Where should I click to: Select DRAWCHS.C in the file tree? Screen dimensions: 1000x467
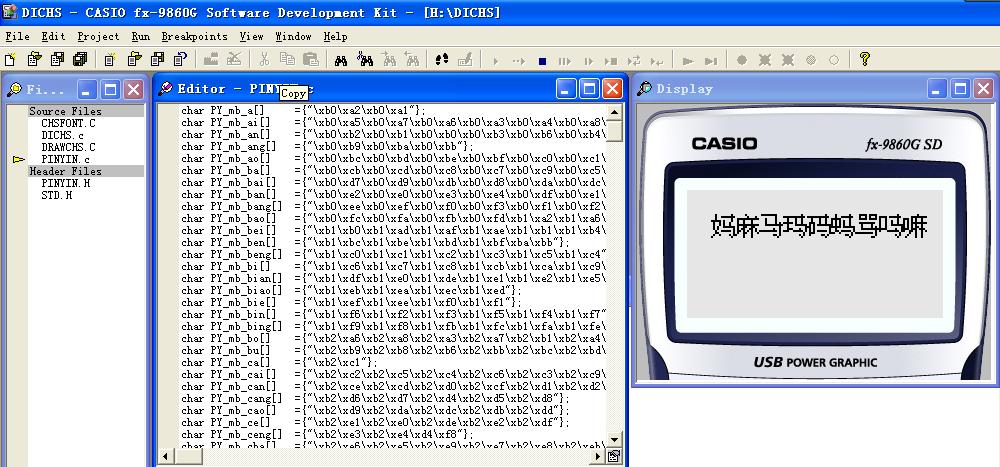pyautogui.click(x=68, y=147)
